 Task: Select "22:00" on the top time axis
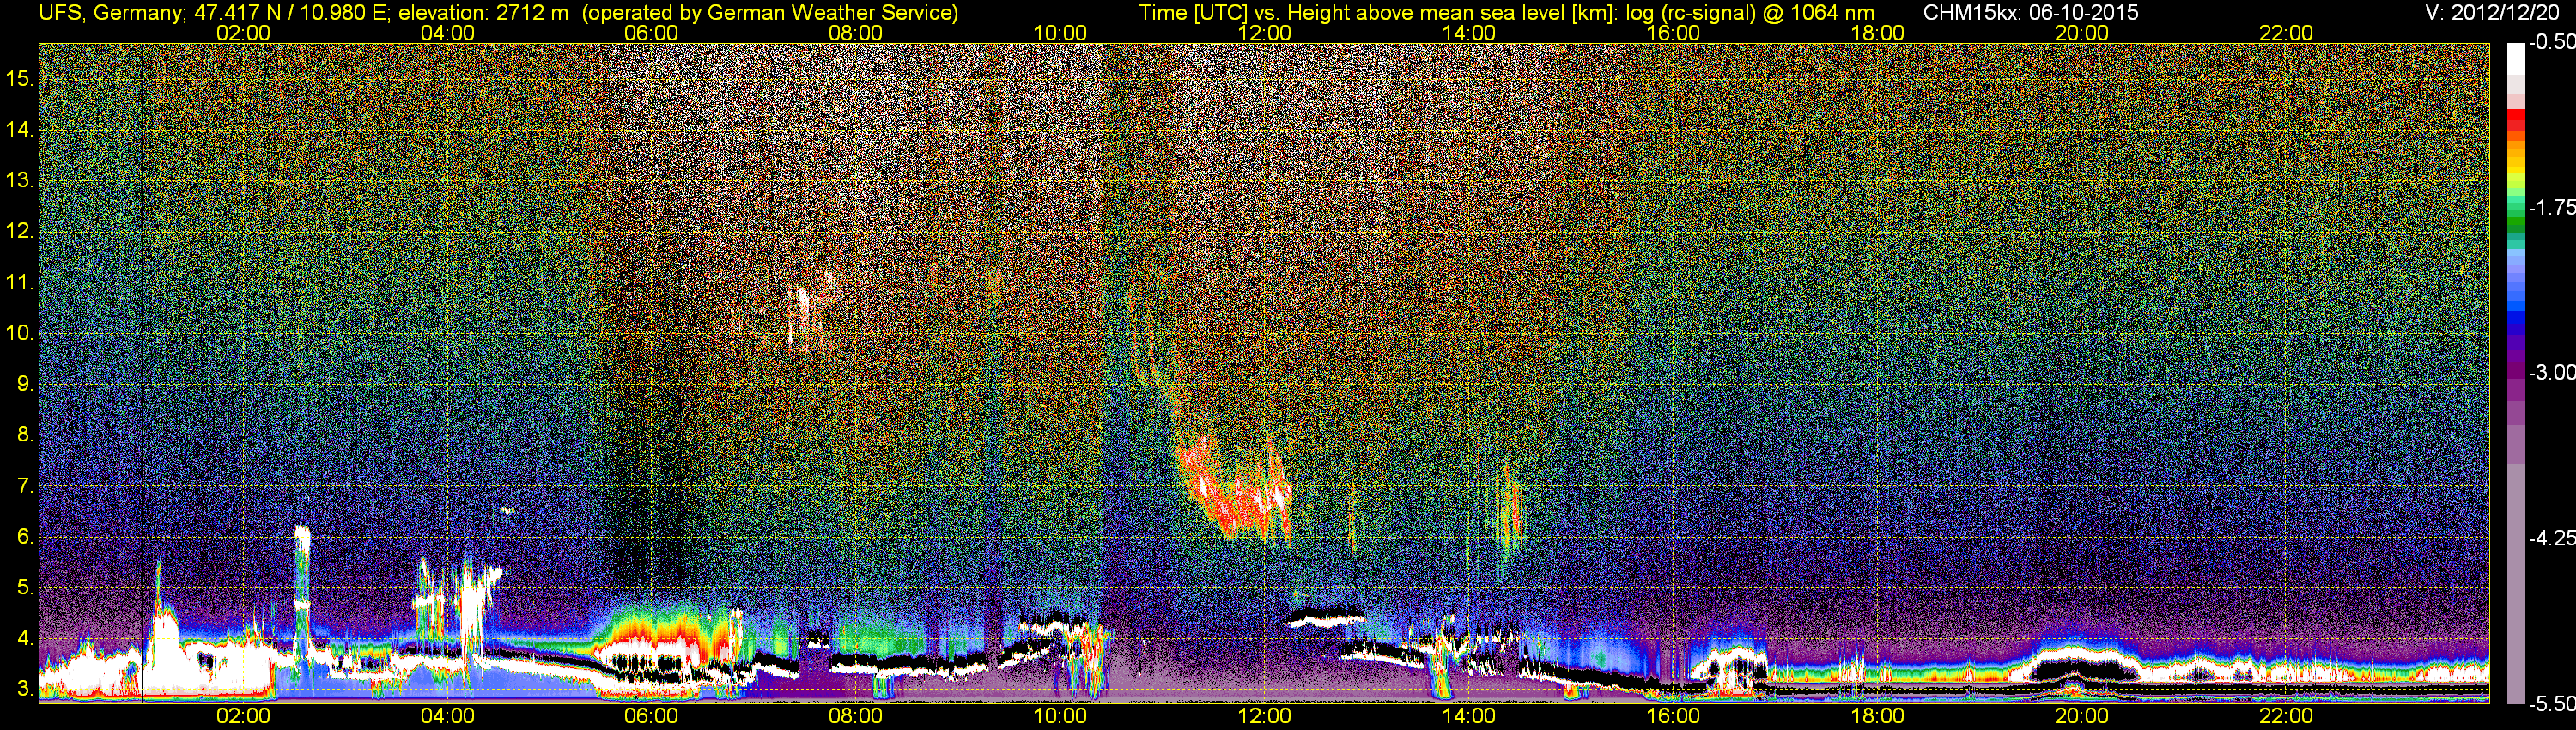point(2286,33)
